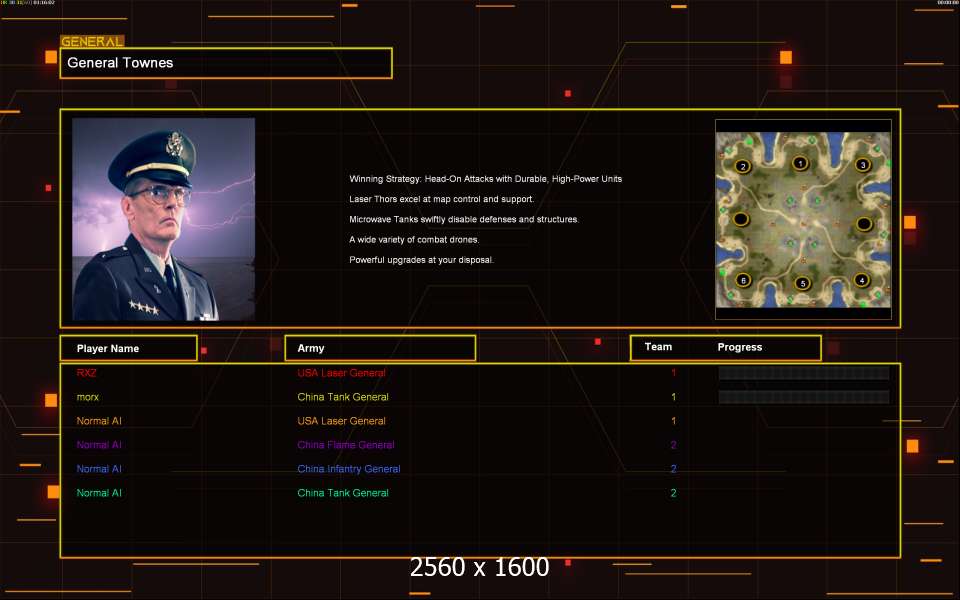Click the orange AI's USA Laser General army
This screenshot has height=600, width=960.
(342, 421)
